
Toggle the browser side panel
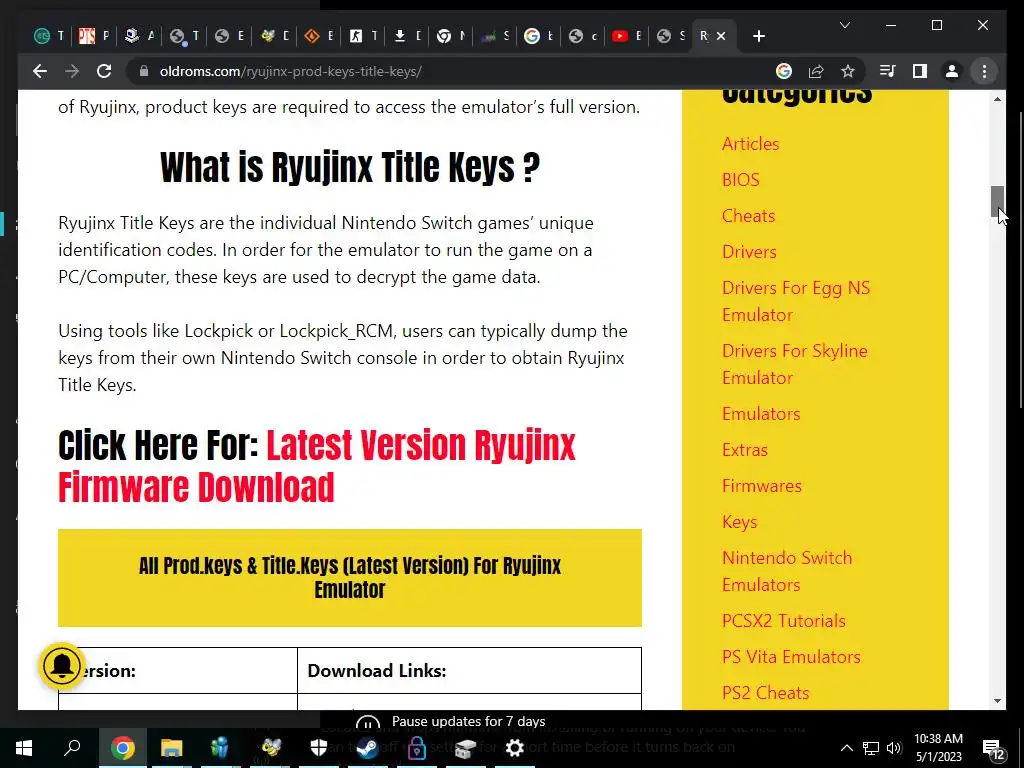pos(920,71)
